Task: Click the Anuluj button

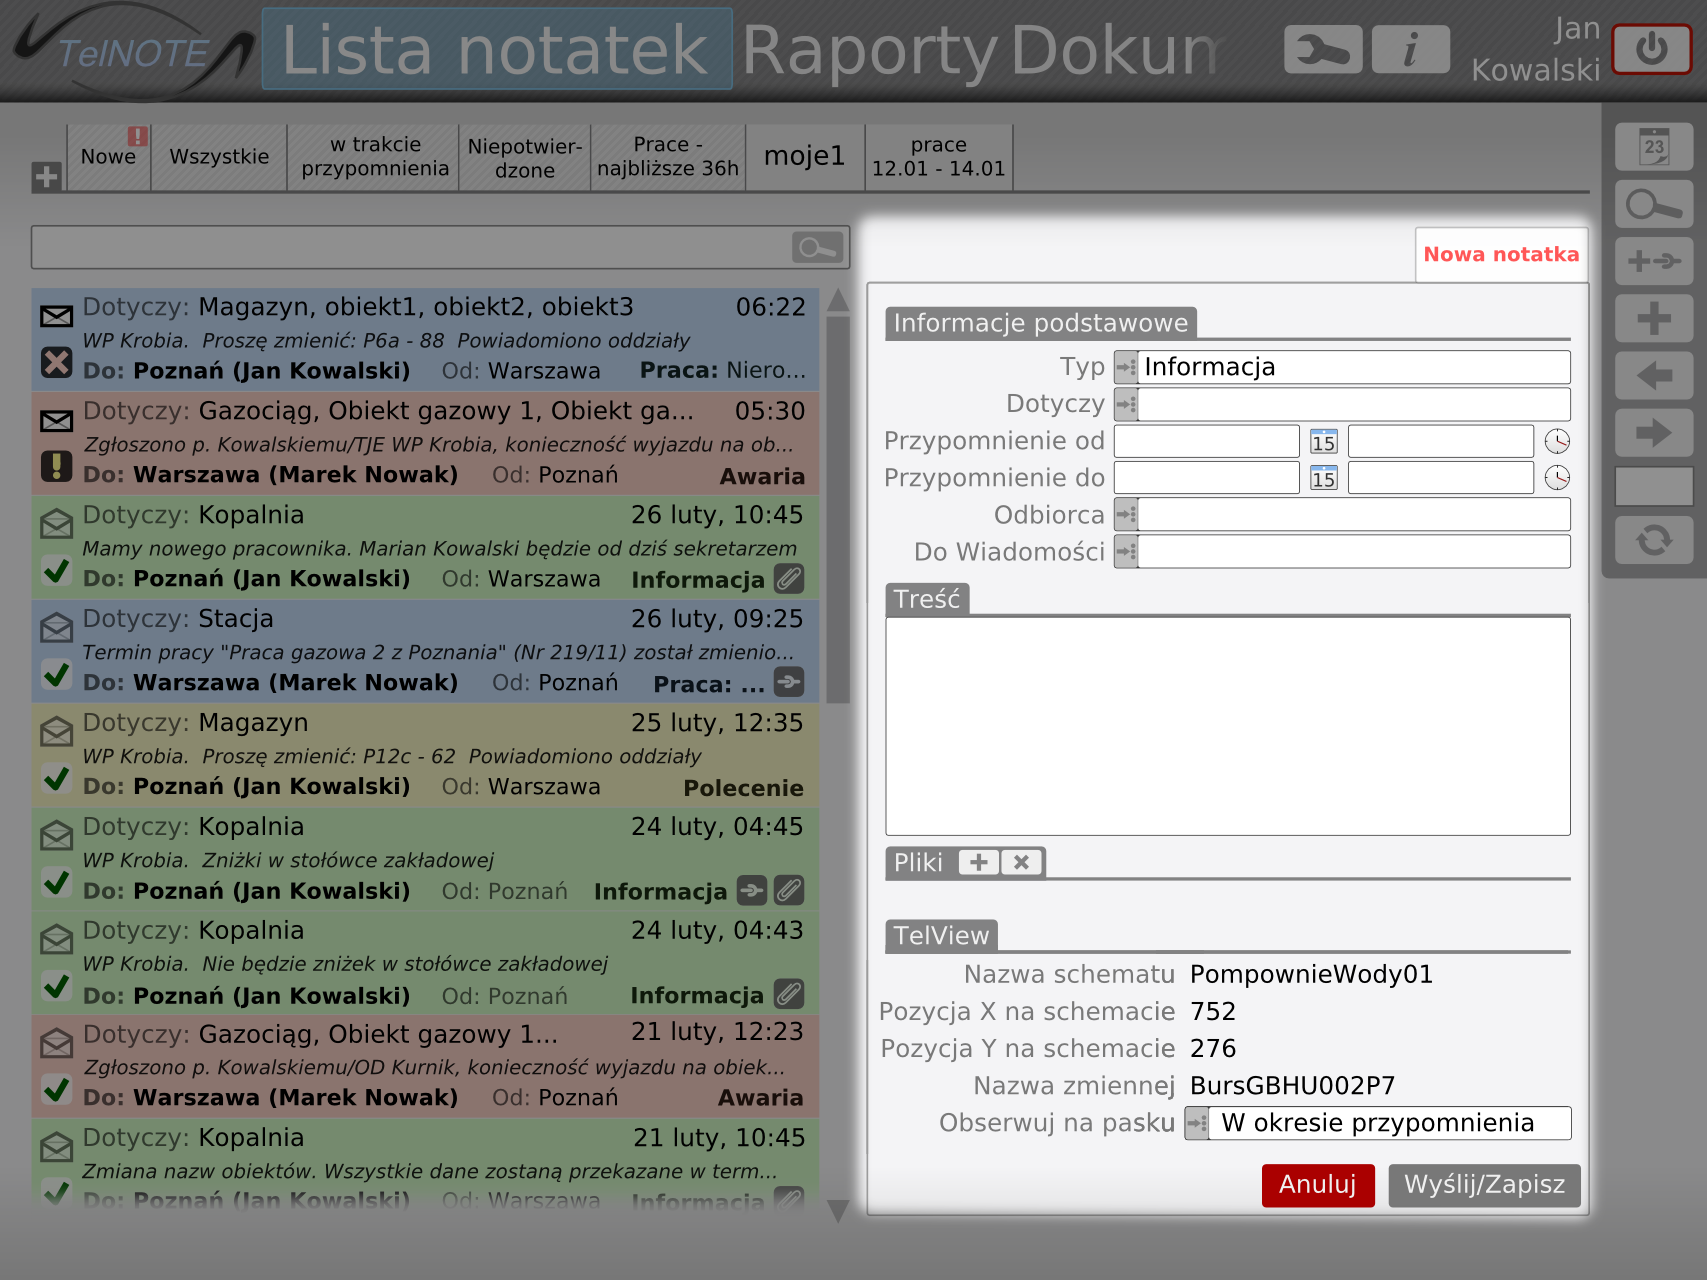Action: point(1318,1185)
